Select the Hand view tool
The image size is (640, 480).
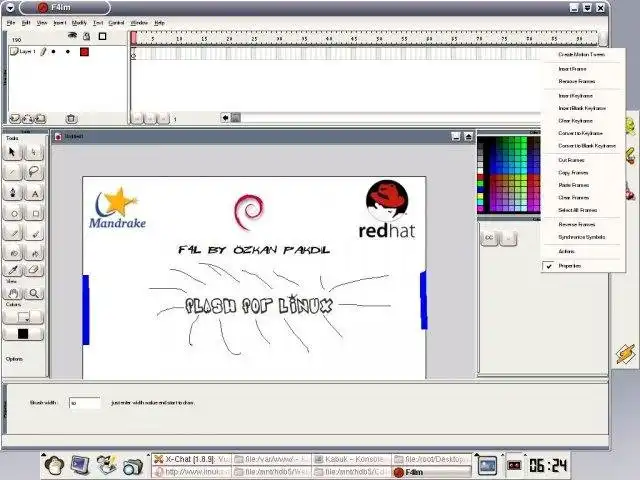coord(13,293)
